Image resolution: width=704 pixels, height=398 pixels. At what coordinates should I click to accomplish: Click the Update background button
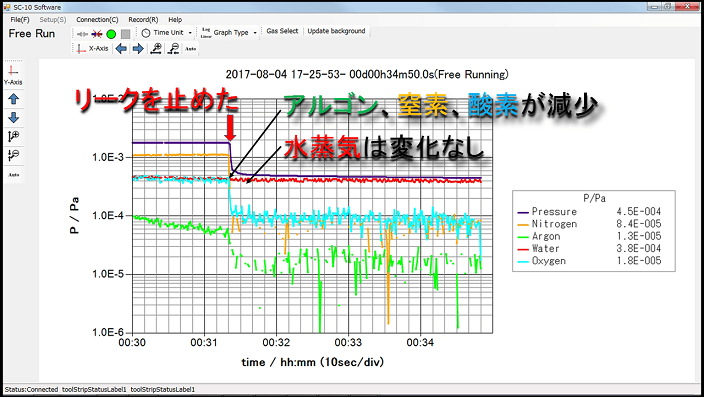click(x=336, y=31)
